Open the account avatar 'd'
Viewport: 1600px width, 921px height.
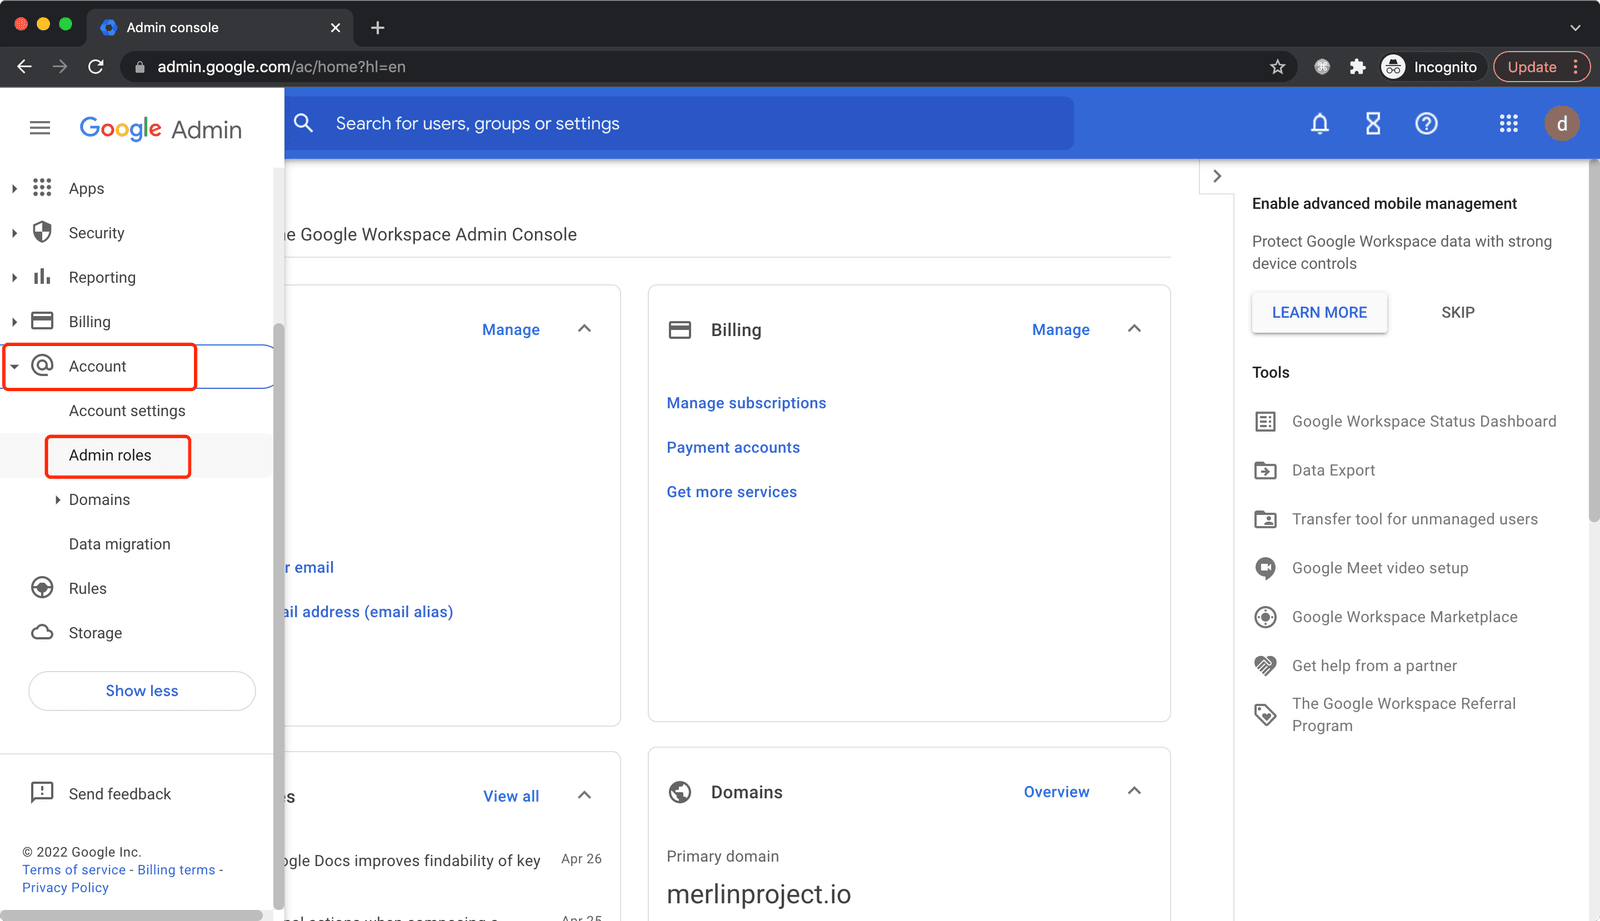[x=1562, y=123]
